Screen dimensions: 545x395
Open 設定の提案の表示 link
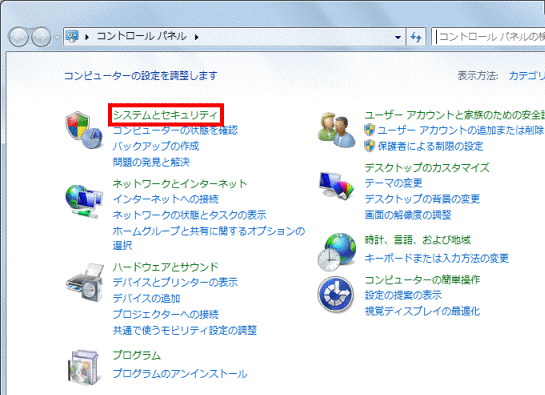(403, 295)
